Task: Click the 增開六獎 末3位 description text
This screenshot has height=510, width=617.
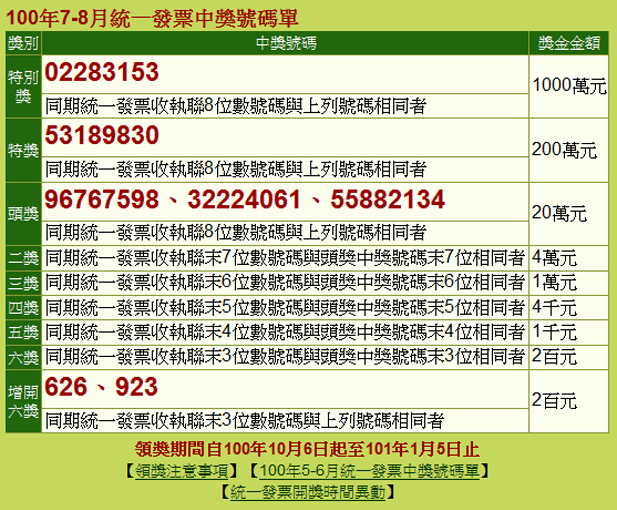Action: coord(244,421)
